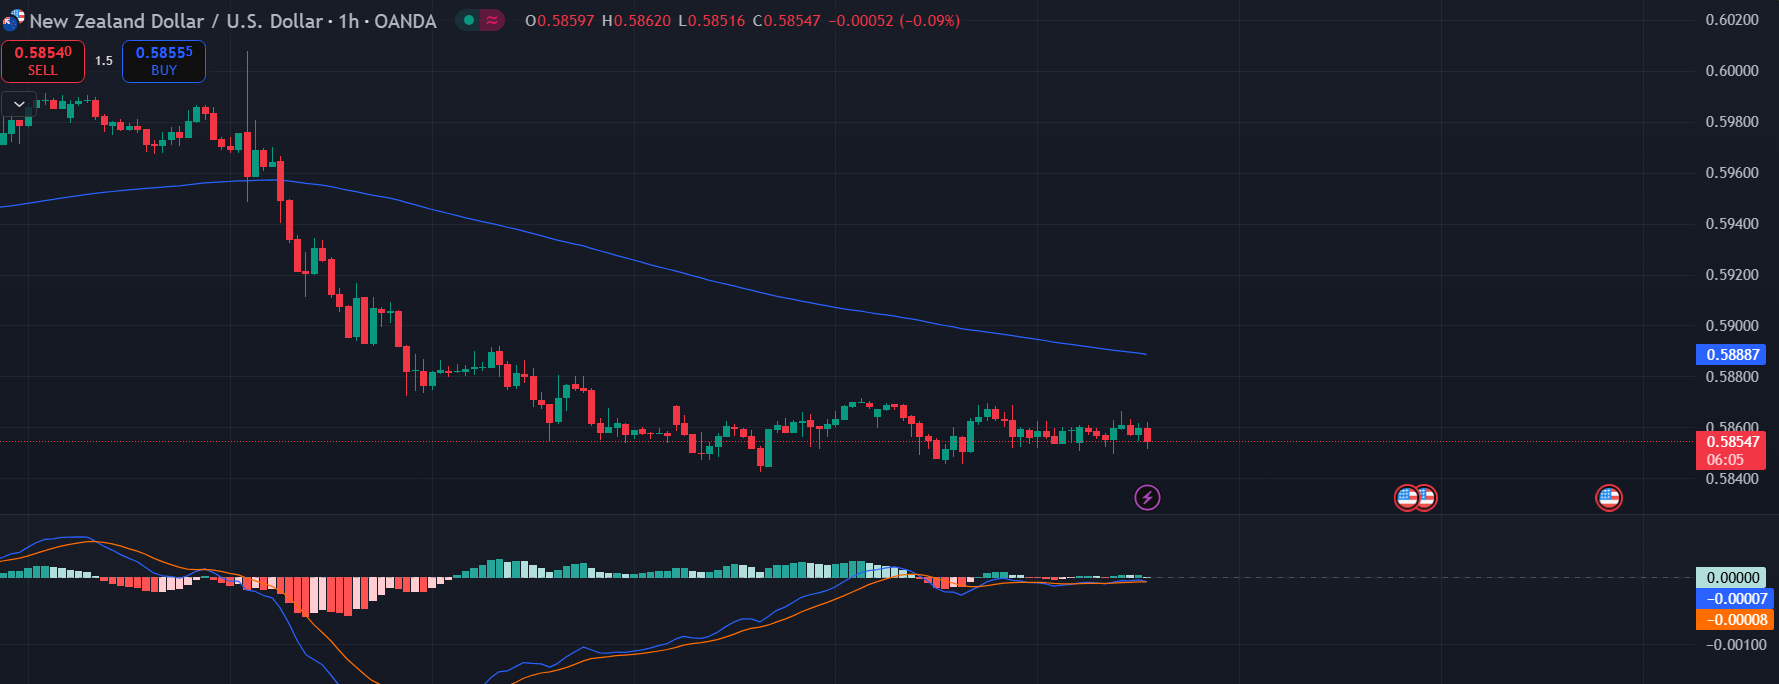This screenshot has height=684, width=1779.
Task: Click the 0.58800 price scale label
Action: (x=1732, y=377)
